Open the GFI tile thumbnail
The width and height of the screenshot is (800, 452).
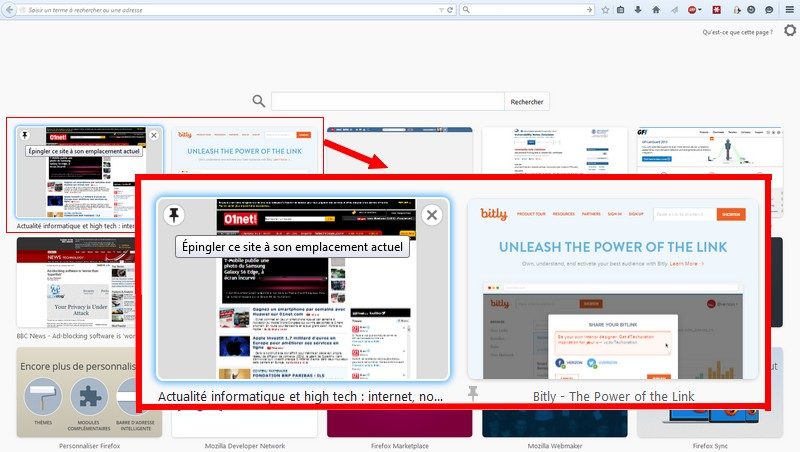709,150
